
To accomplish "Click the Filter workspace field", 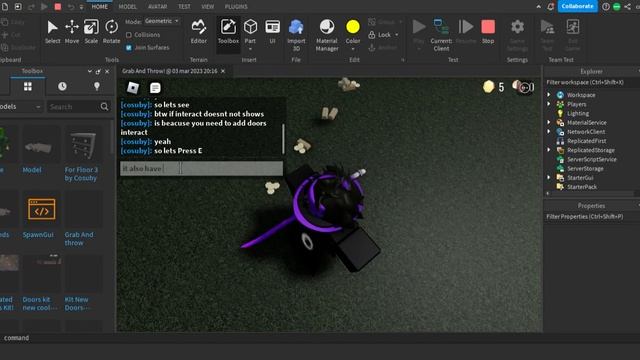I will [592, 82].
